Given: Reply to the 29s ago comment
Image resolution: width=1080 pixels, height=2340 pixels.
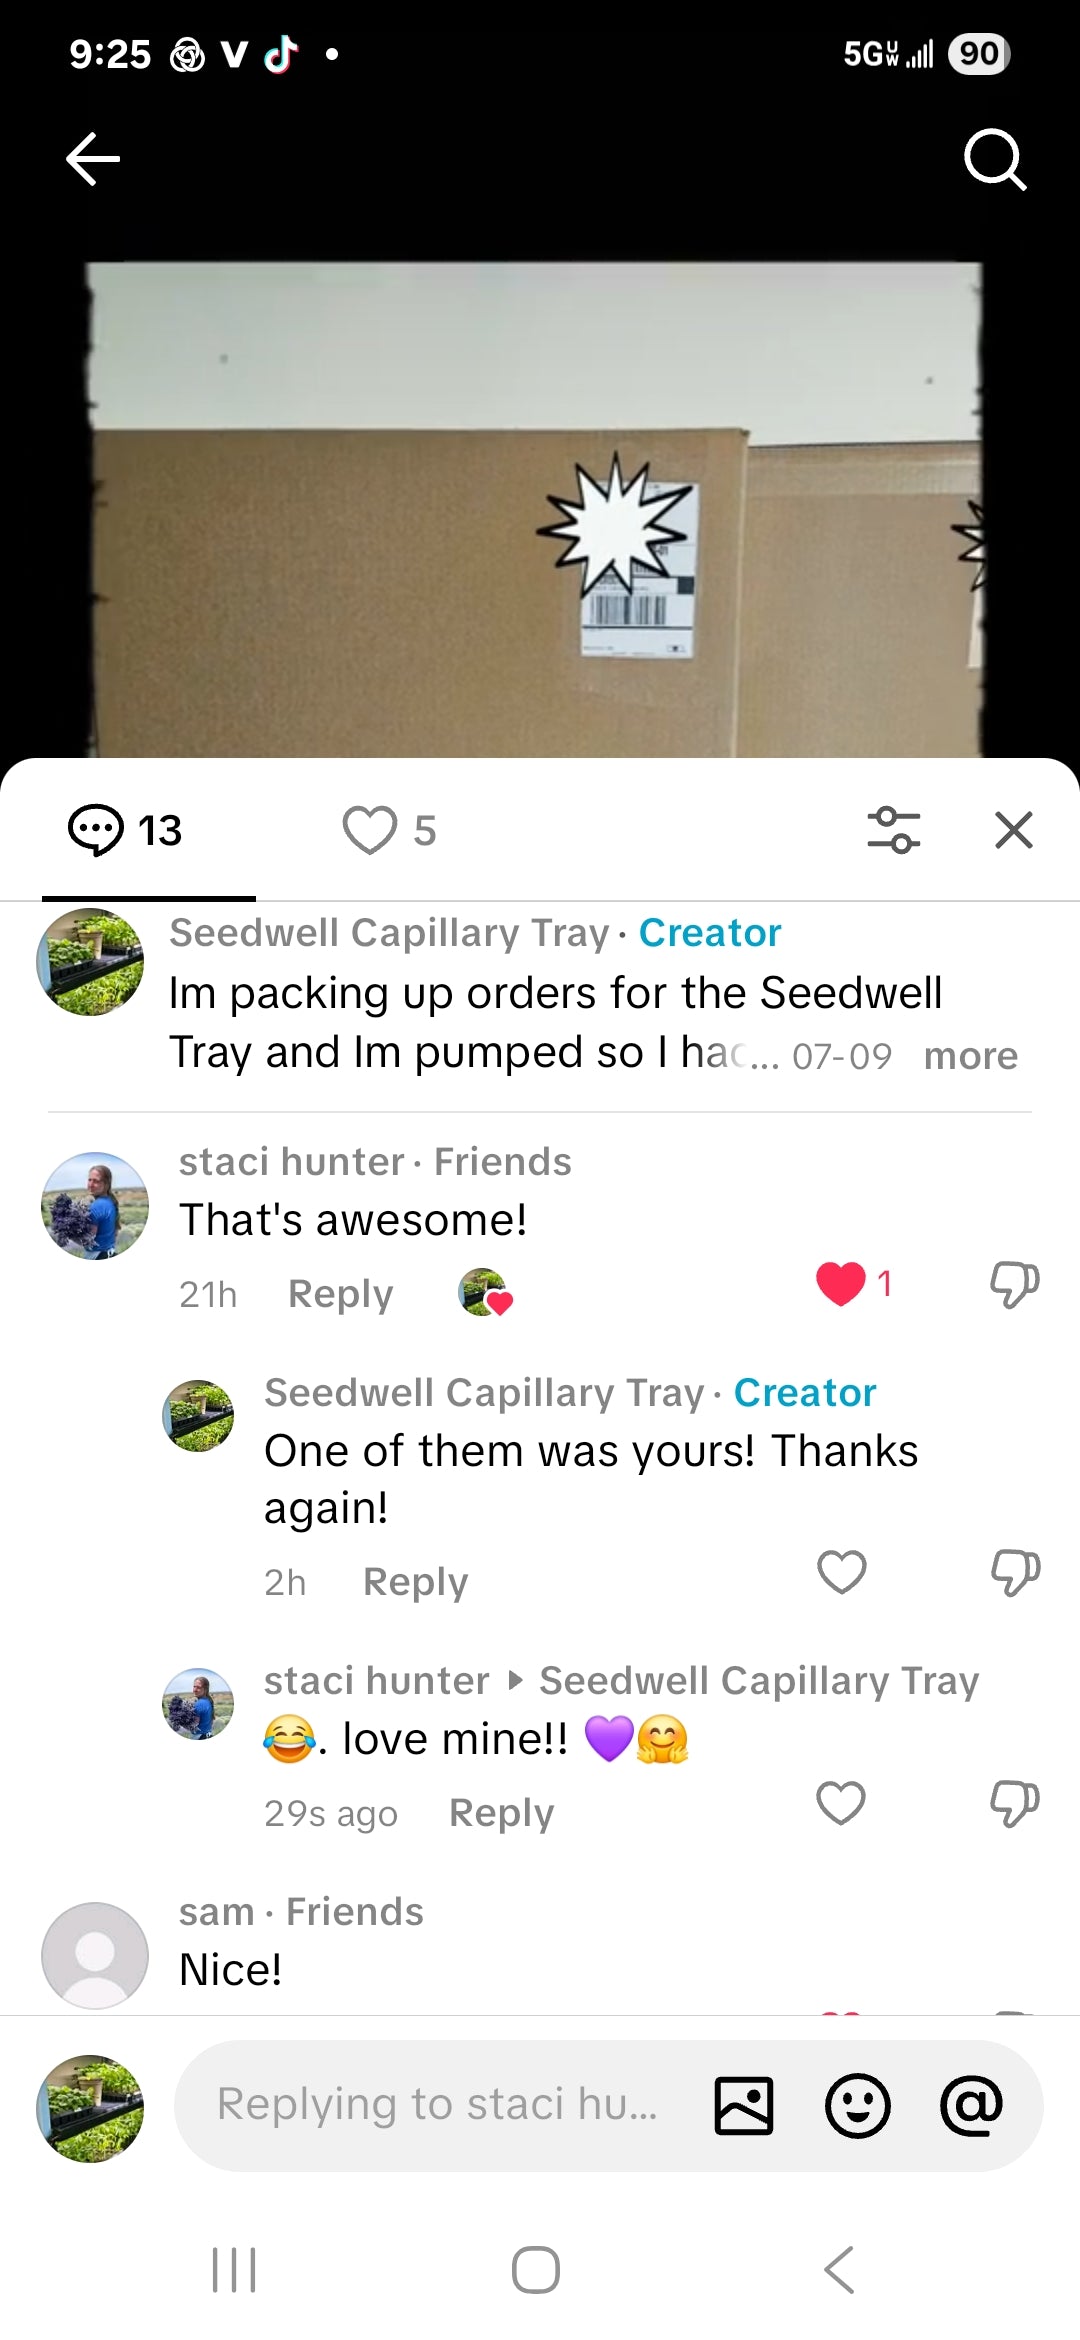Looking at the screenshot, I should [x=501, y=1813].
